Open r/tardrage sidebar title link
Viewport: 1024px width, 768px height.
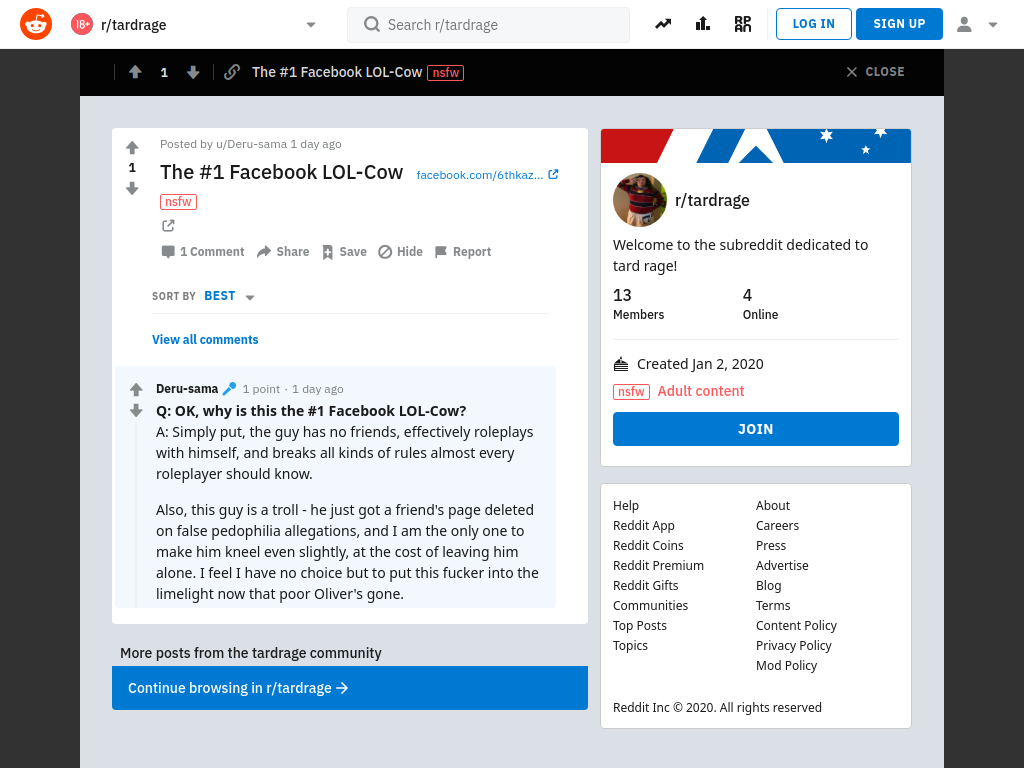[x=712, y=200]
